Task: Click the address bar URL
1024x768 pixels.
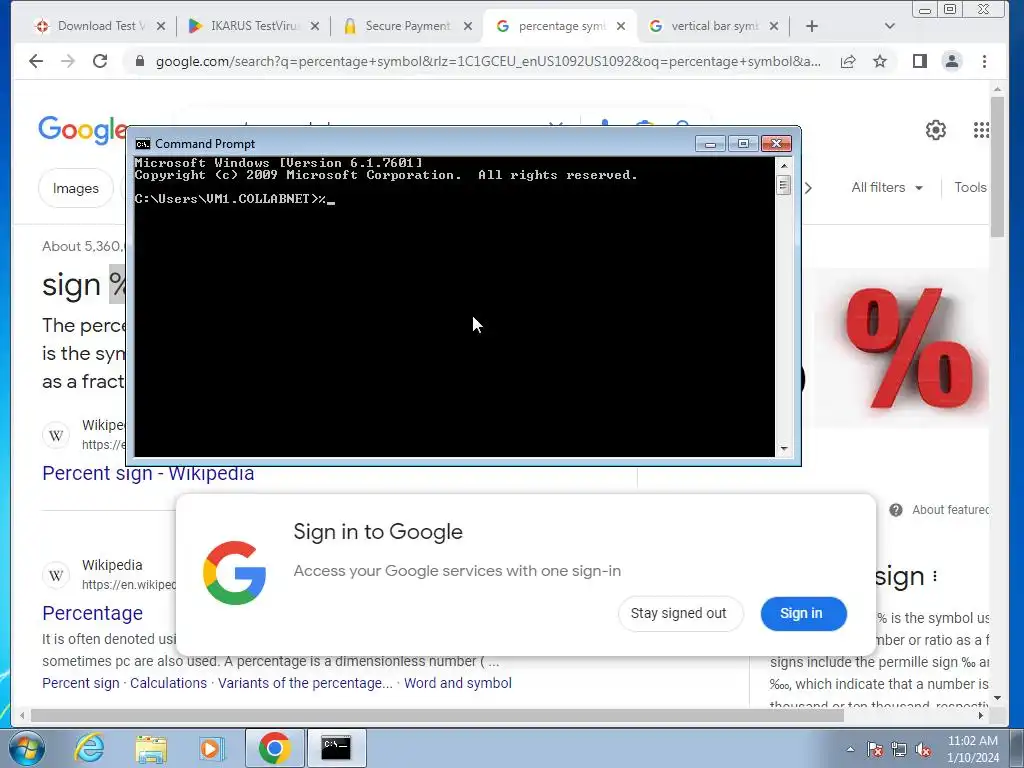Action: click(488, 61)
